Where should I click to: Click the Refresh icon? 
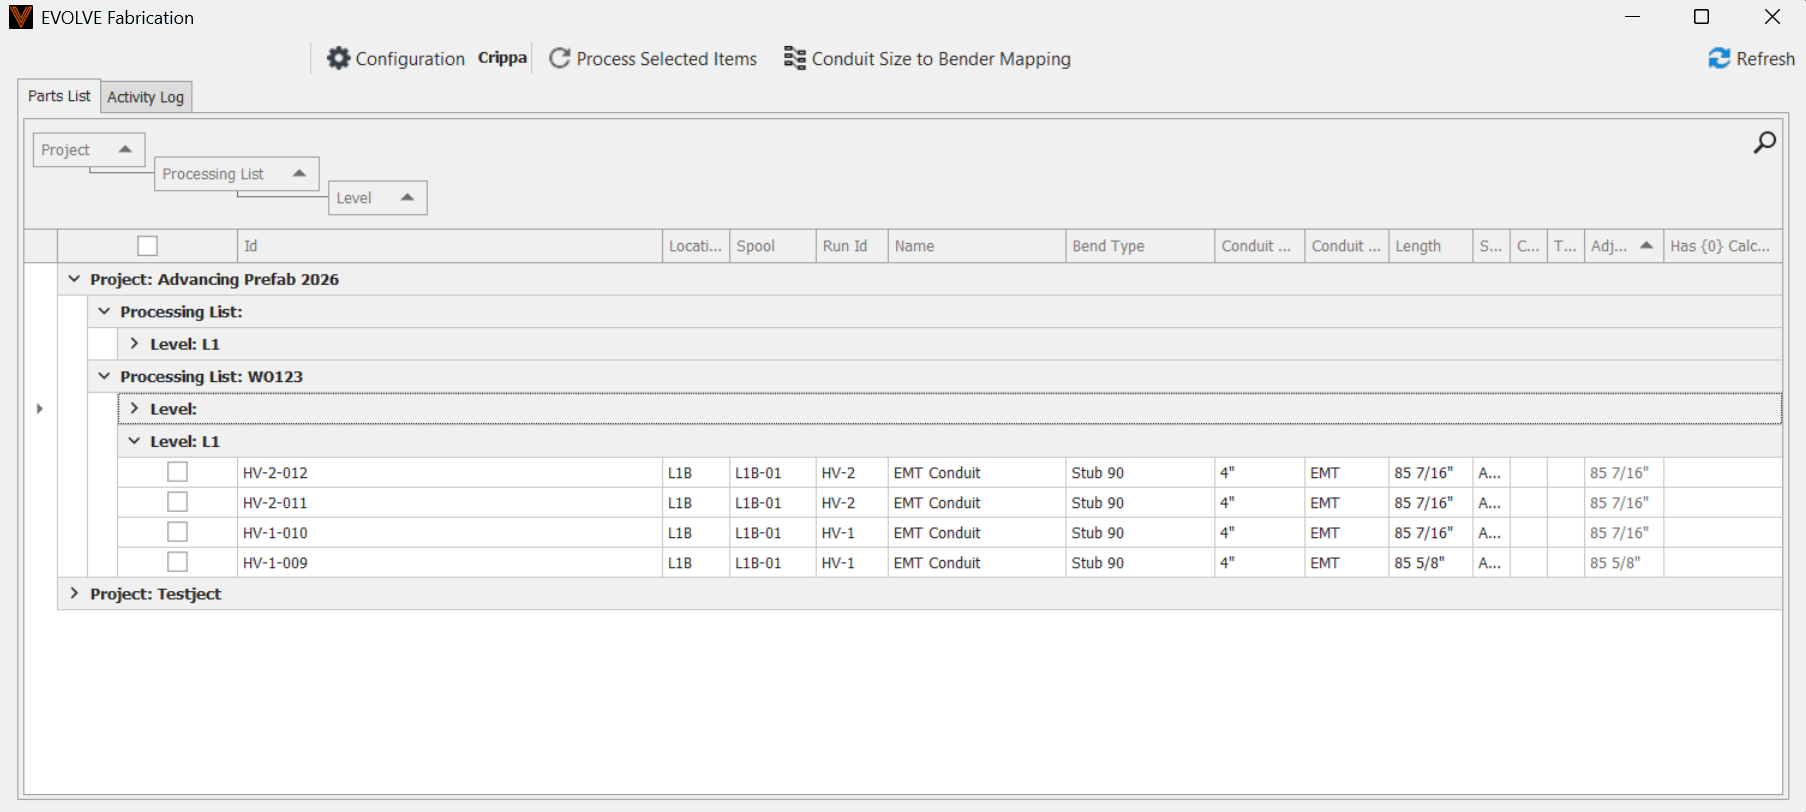pyautogui.click(x=1719, y=59)
